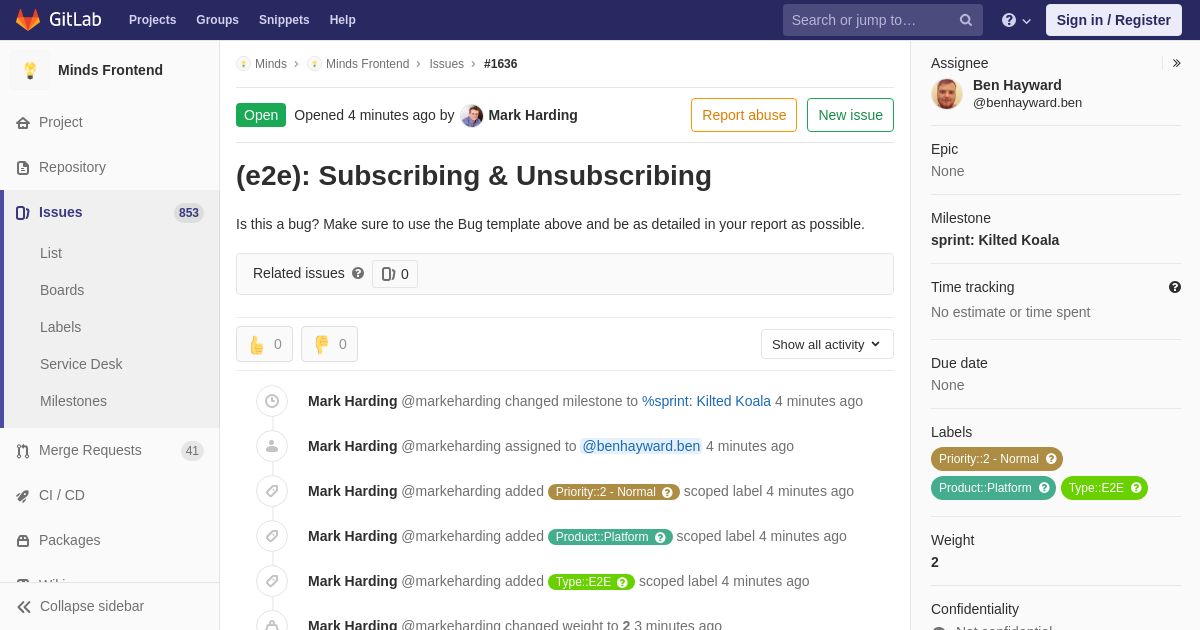This screenshot has height=630, width=1200.
Task: Collapse the right sidebar with double chevron
Action: coord(1176,63)
